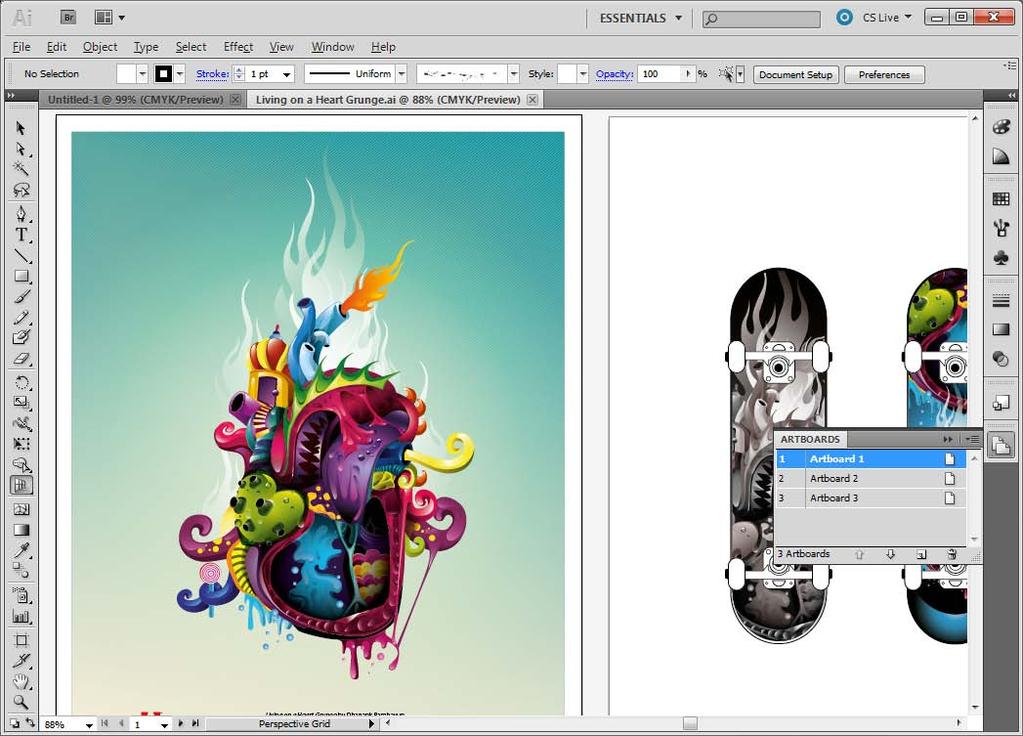Open the Color panel palette icon

(x=1001, y=127)
